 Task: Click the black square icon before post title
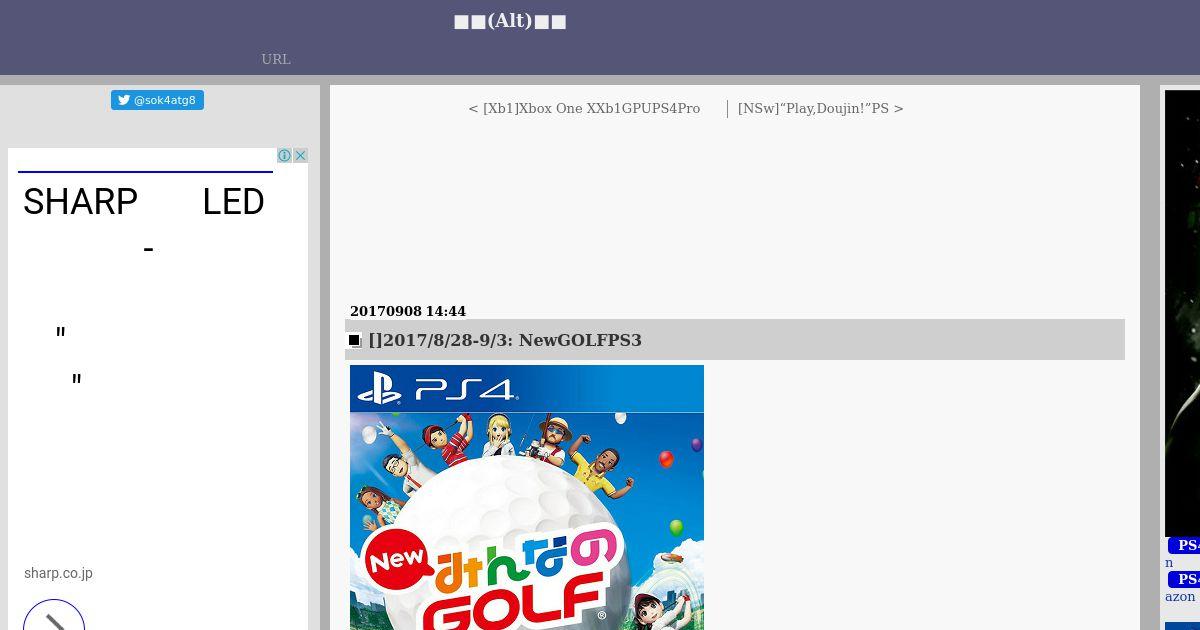[354, 340]
